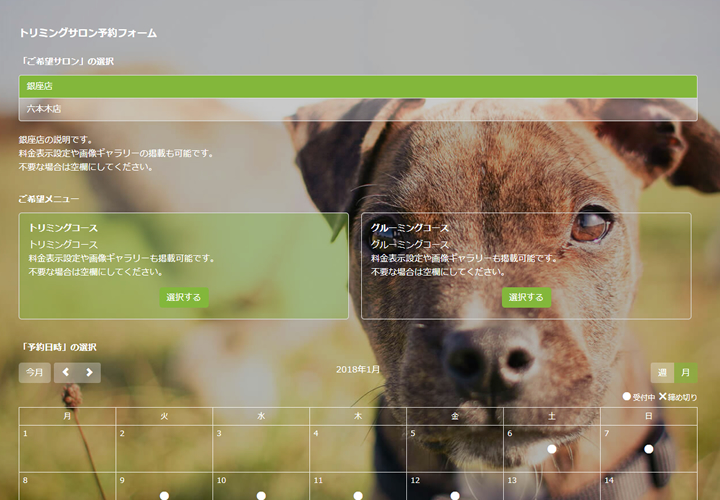This screenshot has width=720, height=500.
Task: Go to next month with right chevron
Action: tap(89, 373)
